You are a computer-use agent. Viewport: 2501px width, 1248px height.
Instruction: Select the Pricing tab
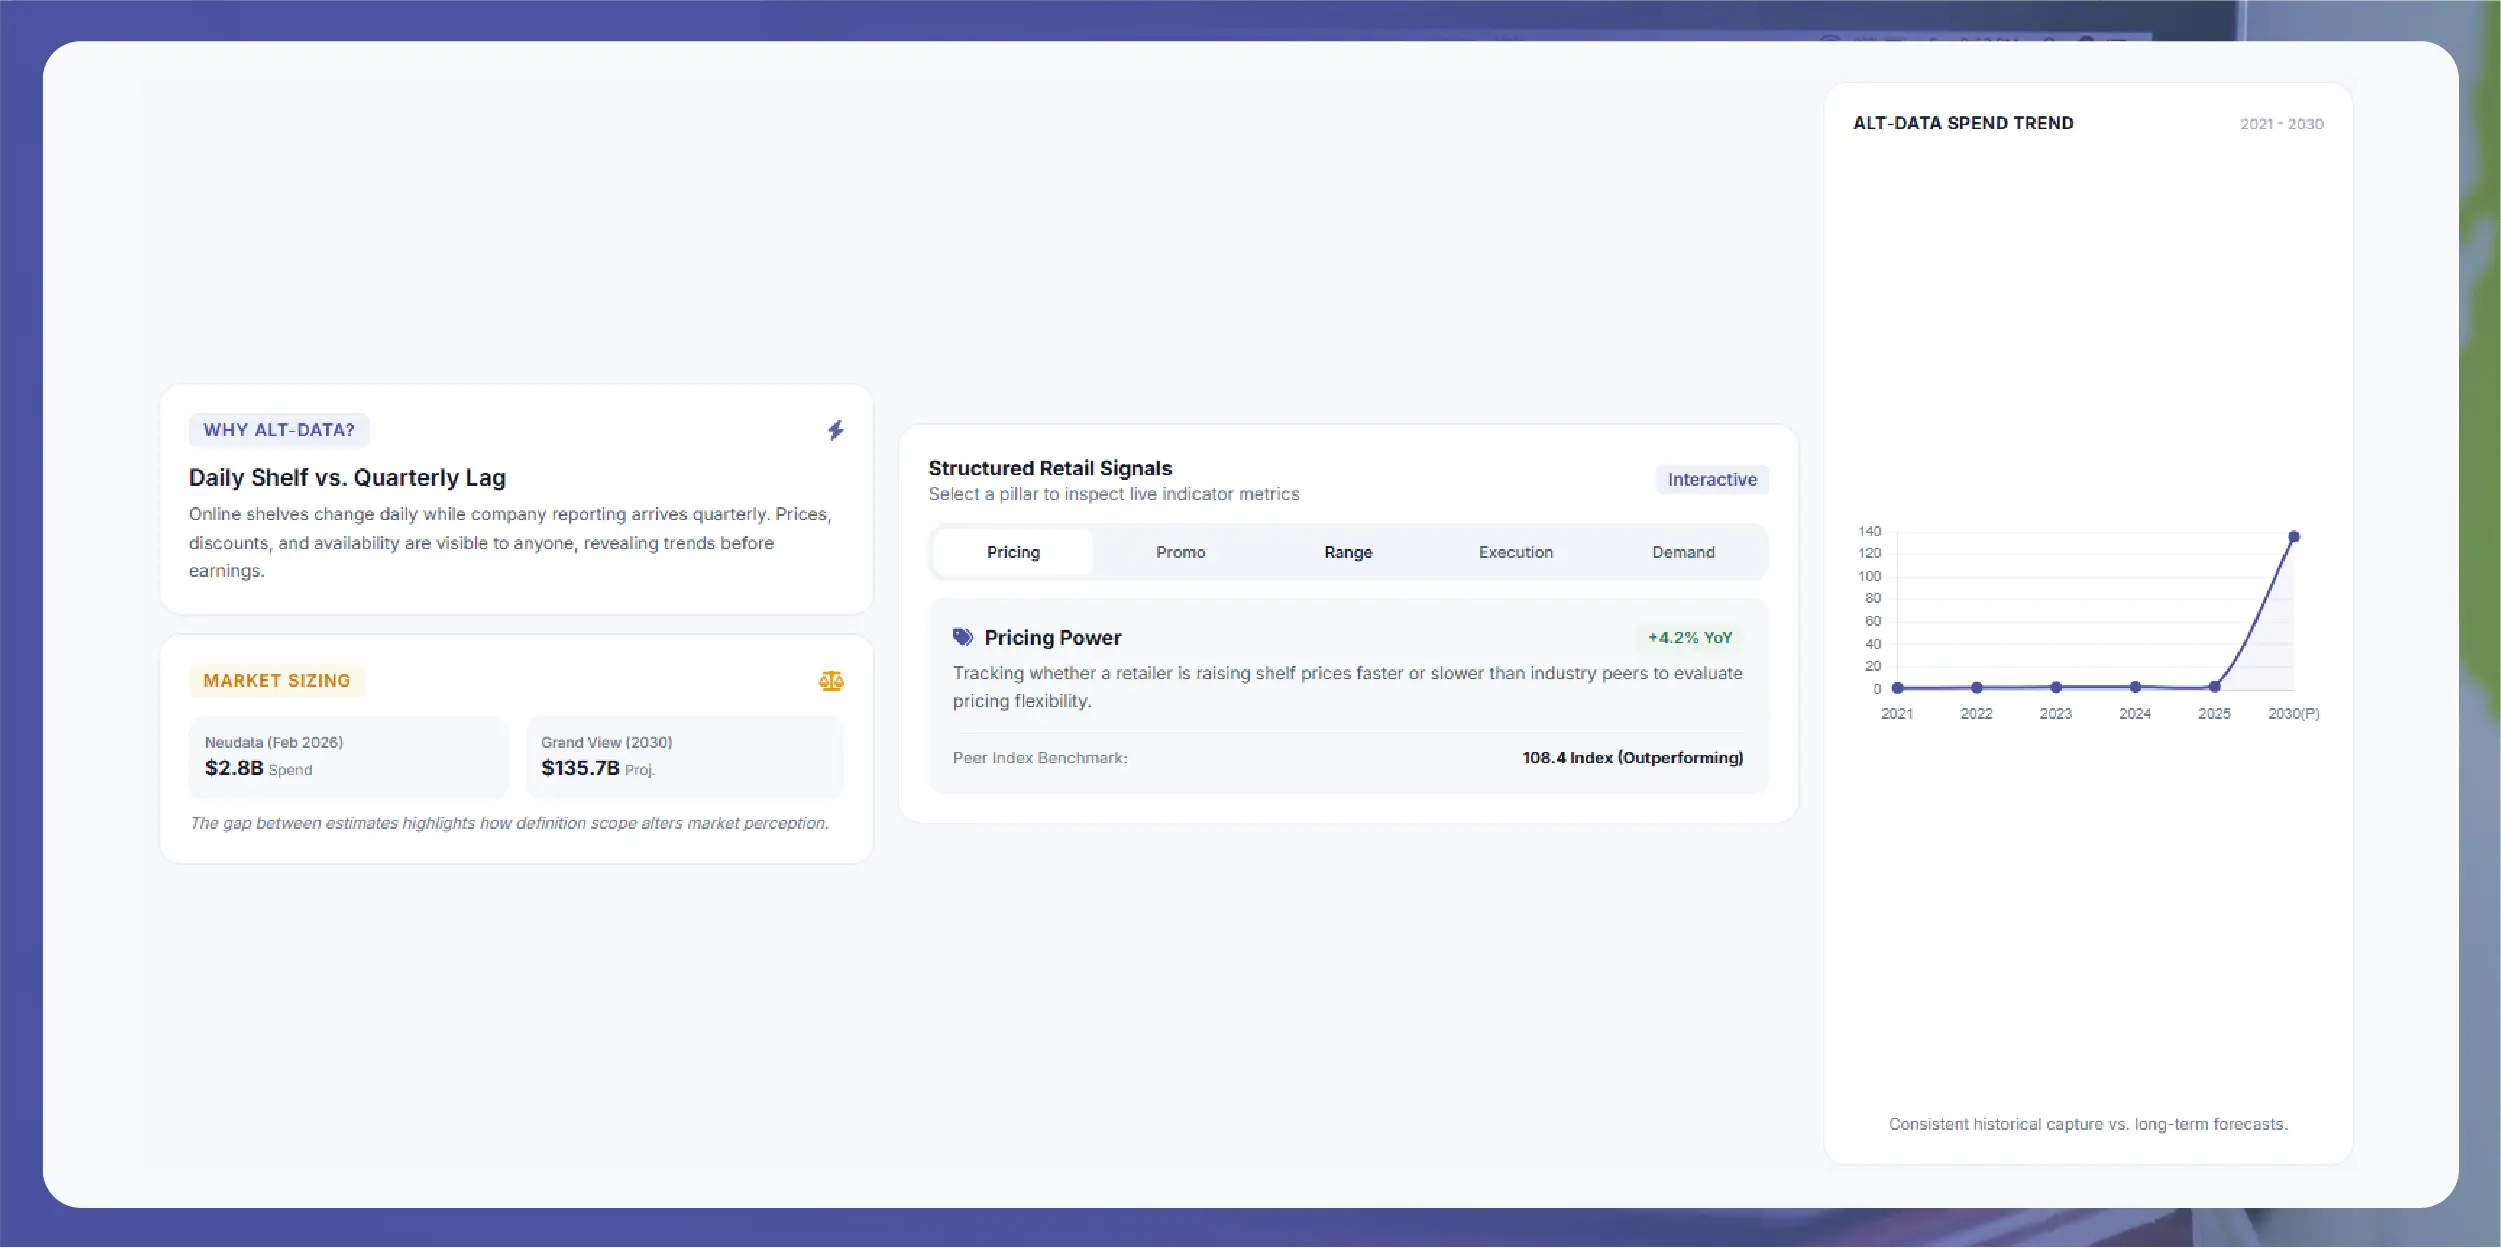1013,552
